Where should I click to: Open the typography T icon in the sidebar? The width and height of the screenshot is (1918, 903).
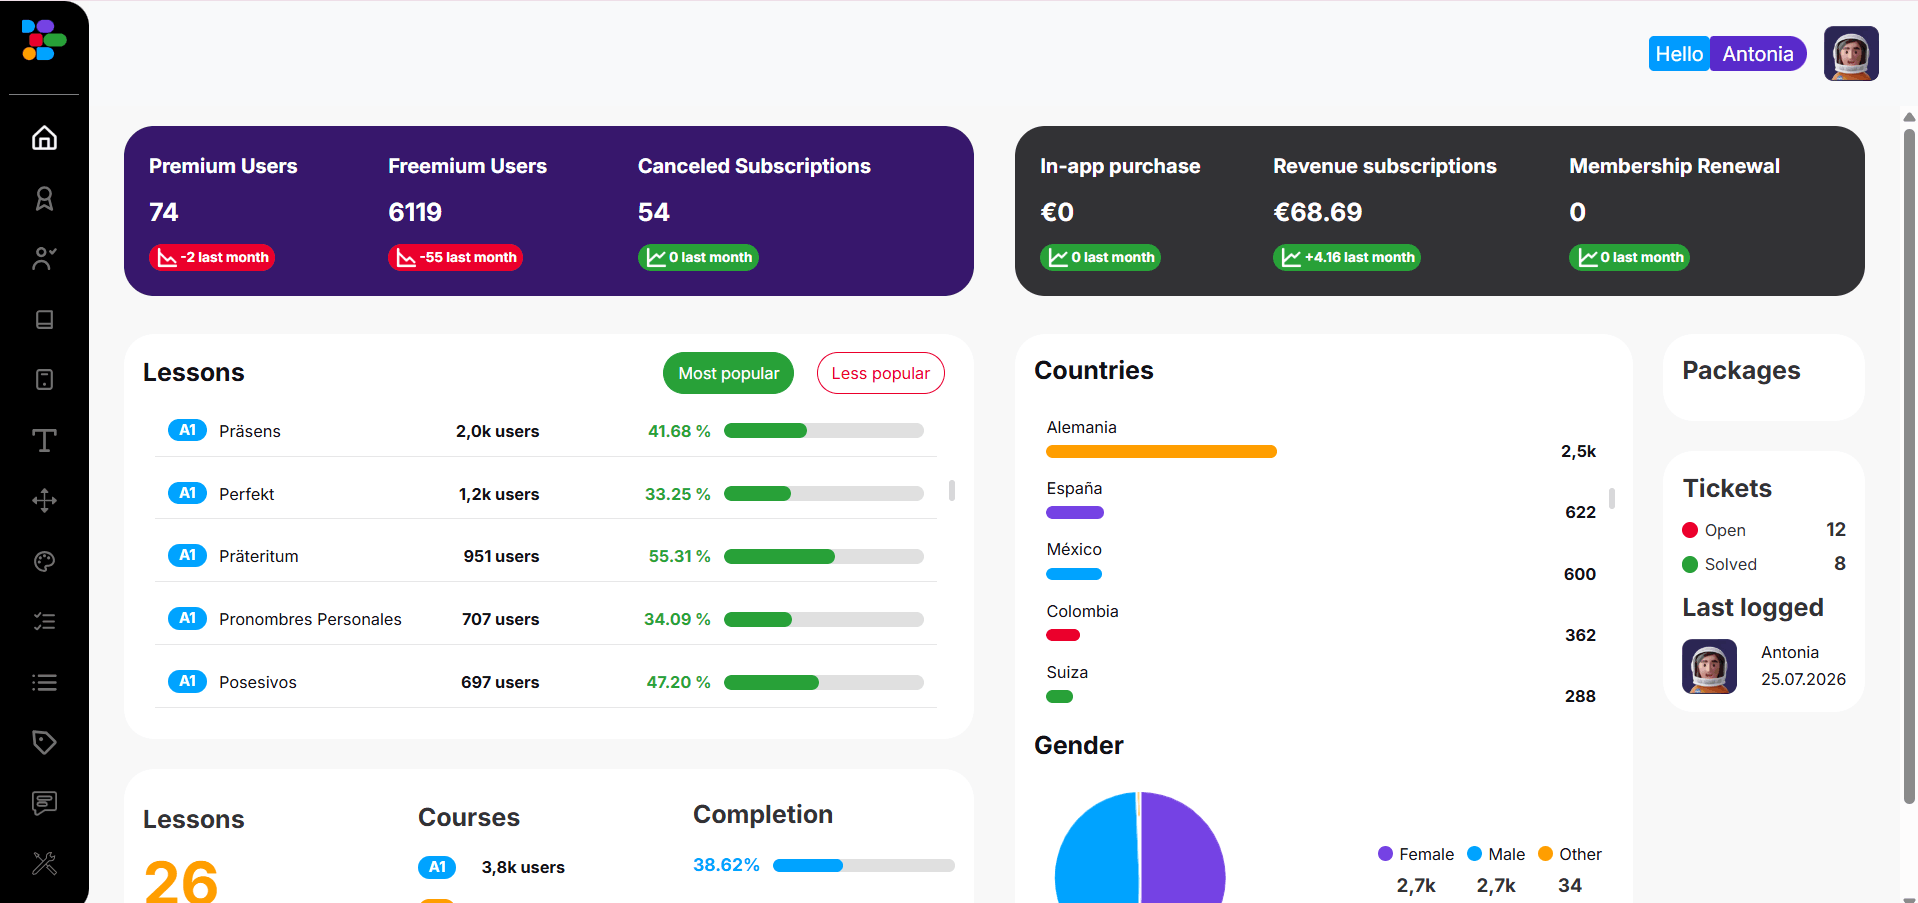point(44,440)
